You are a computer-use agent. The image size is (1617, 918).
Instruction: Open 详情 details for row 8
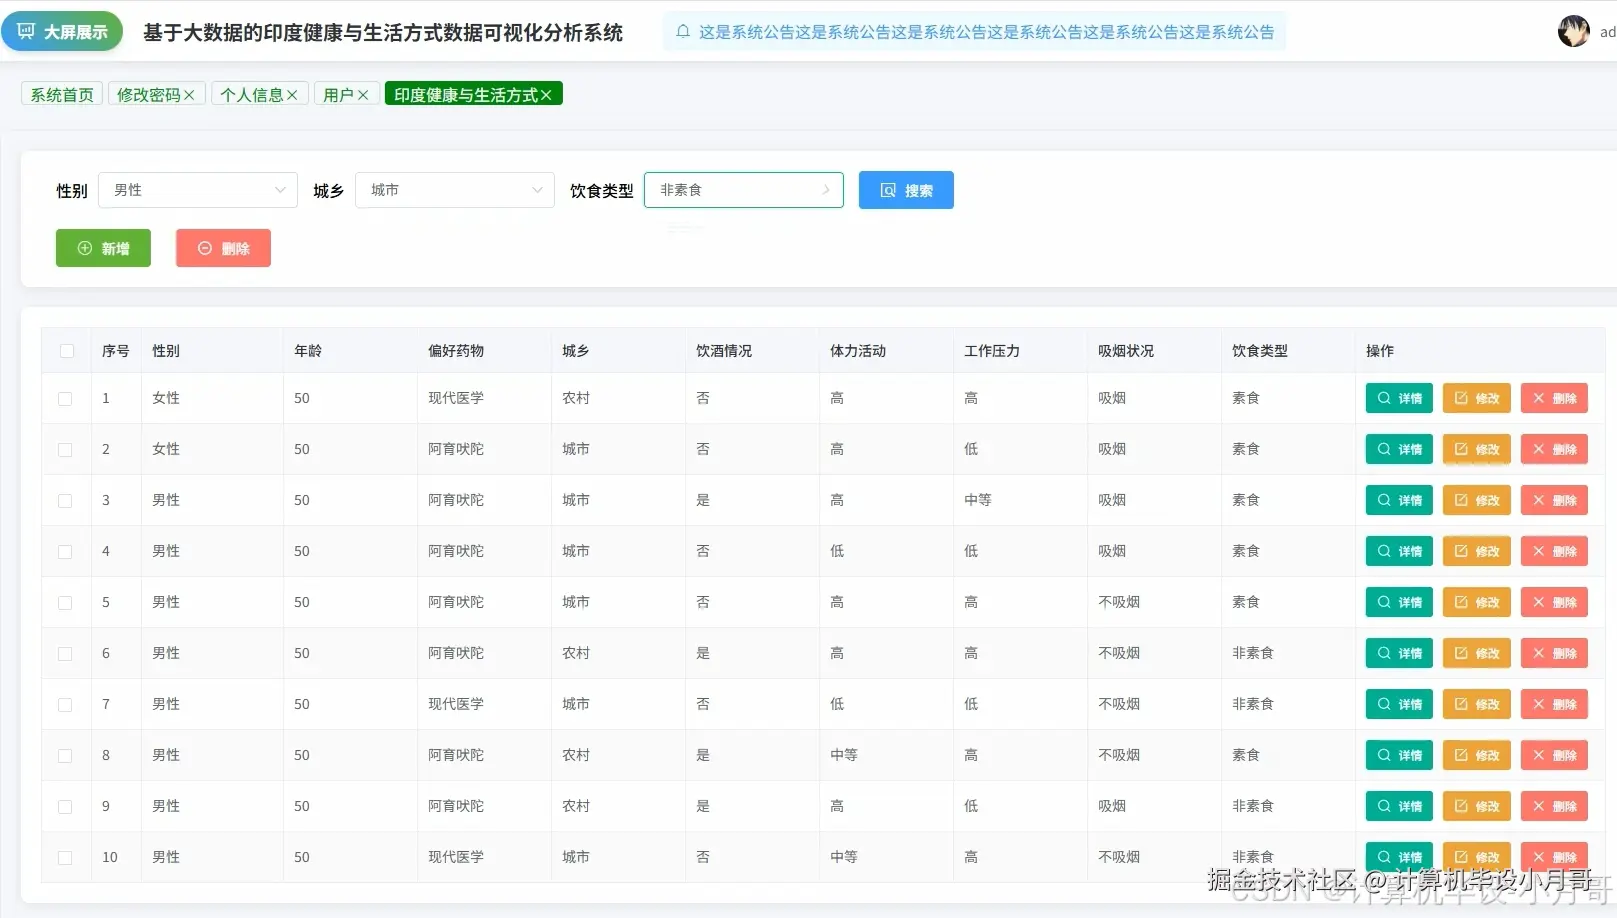click(1399, 755)
